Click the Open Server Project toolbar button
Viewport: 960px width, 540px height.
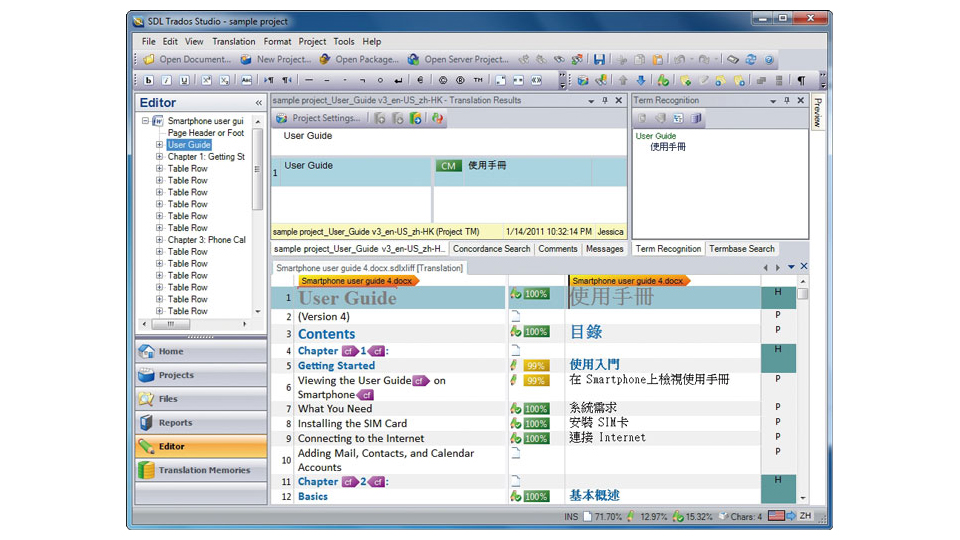(458, 59)
